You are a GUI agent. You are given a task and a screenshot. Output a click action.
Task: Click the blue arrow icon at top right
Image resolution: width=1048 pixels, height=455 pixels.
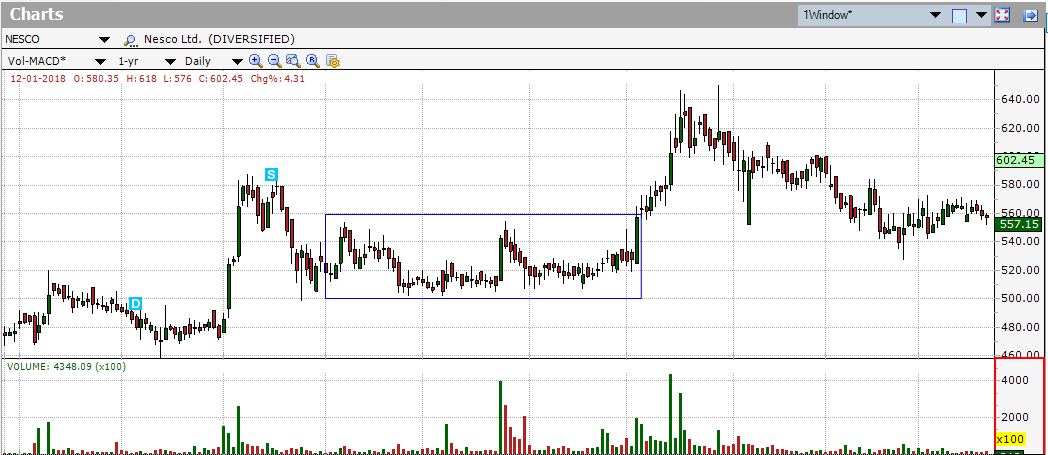tap(1032, 15)
